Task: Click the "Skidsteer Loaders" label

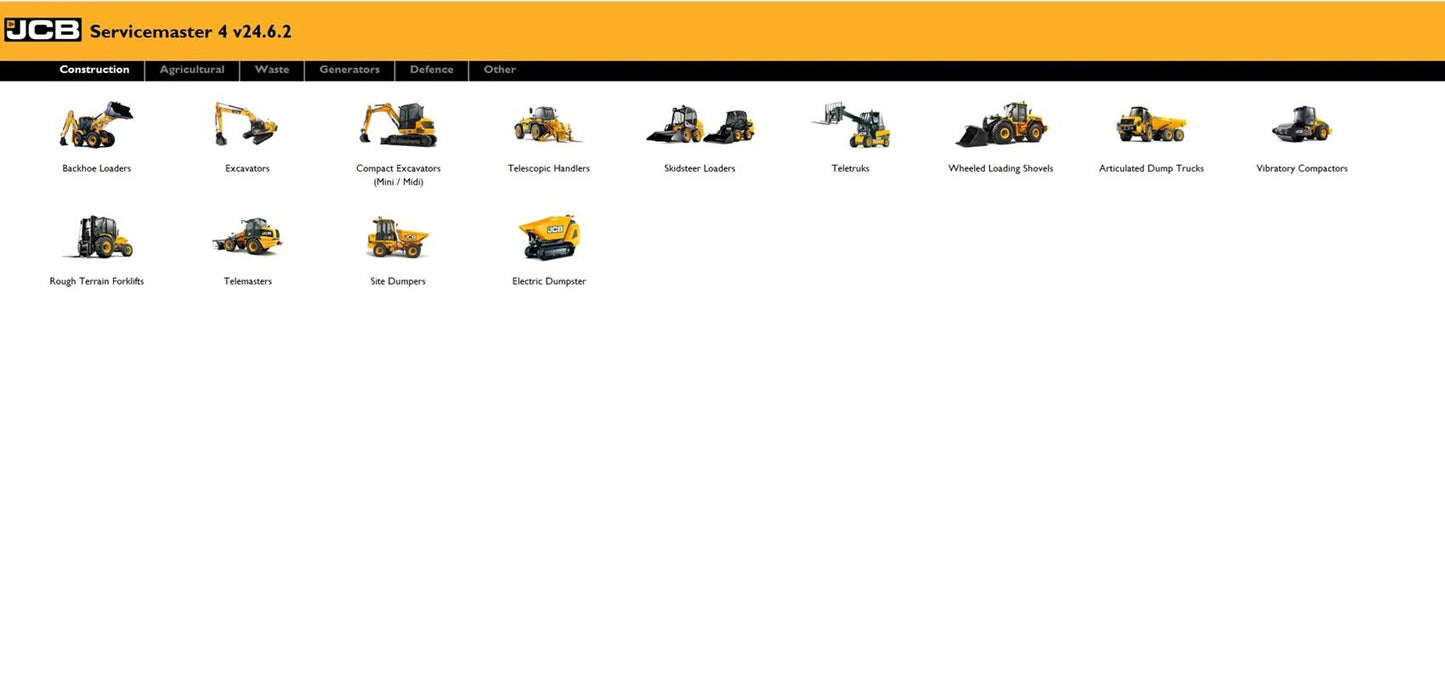Action: [x=700, y=169]
